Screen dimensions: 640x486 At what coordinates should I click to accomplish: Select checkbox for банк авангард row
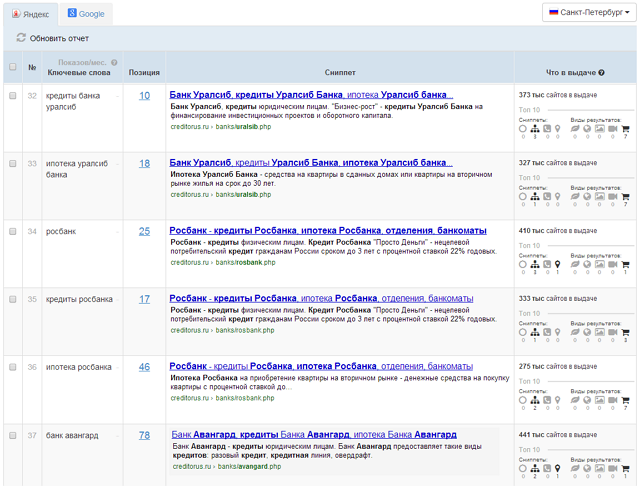point(13,435)
